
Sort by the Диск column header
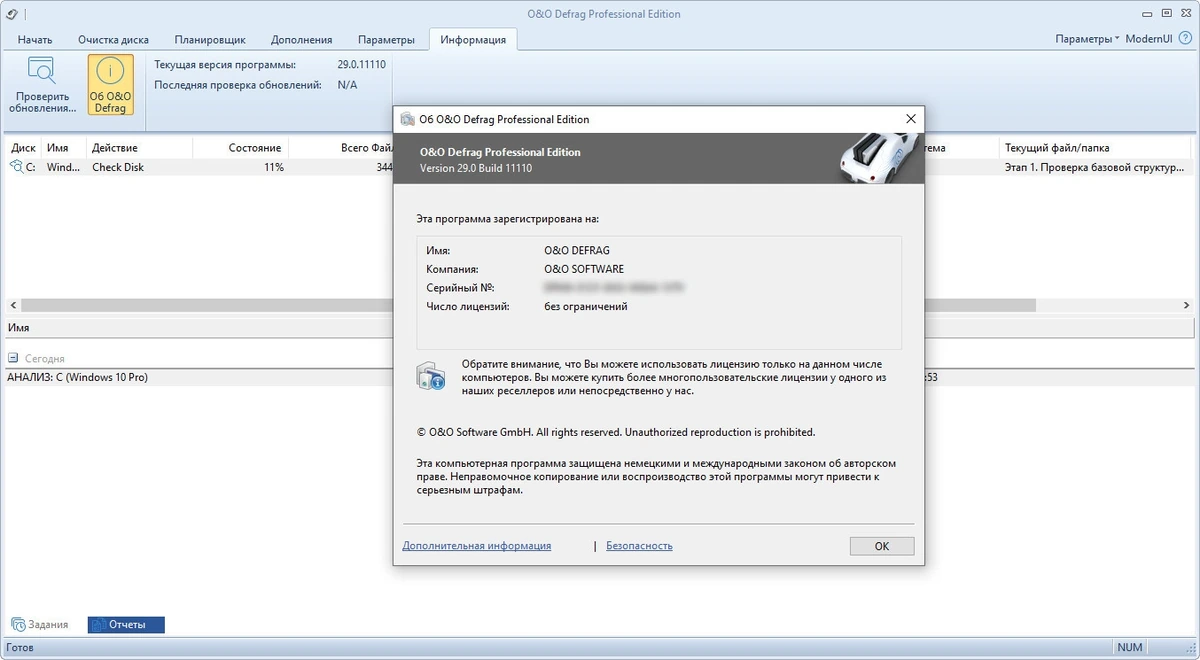[23, 147]
